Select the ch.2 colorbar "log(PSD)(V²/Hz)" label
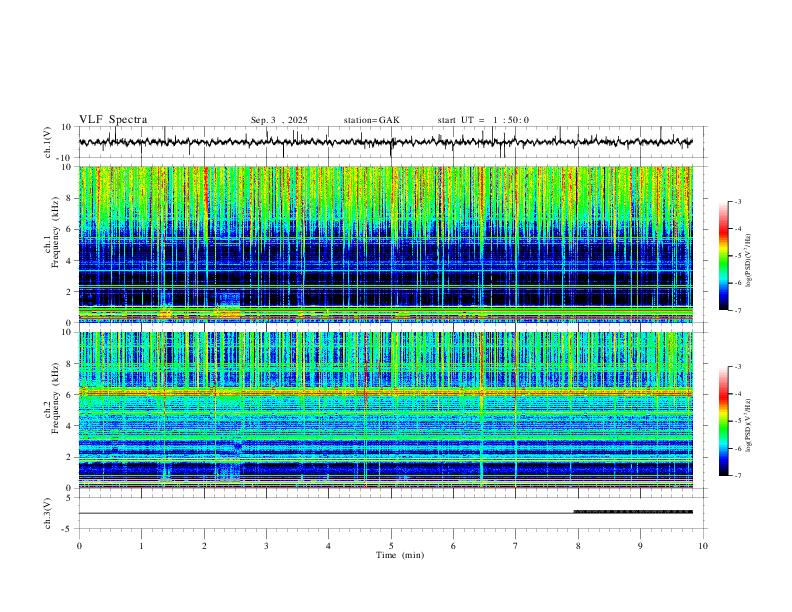The image size is (792, 612). pyautogui.click(x=748, y=425)
